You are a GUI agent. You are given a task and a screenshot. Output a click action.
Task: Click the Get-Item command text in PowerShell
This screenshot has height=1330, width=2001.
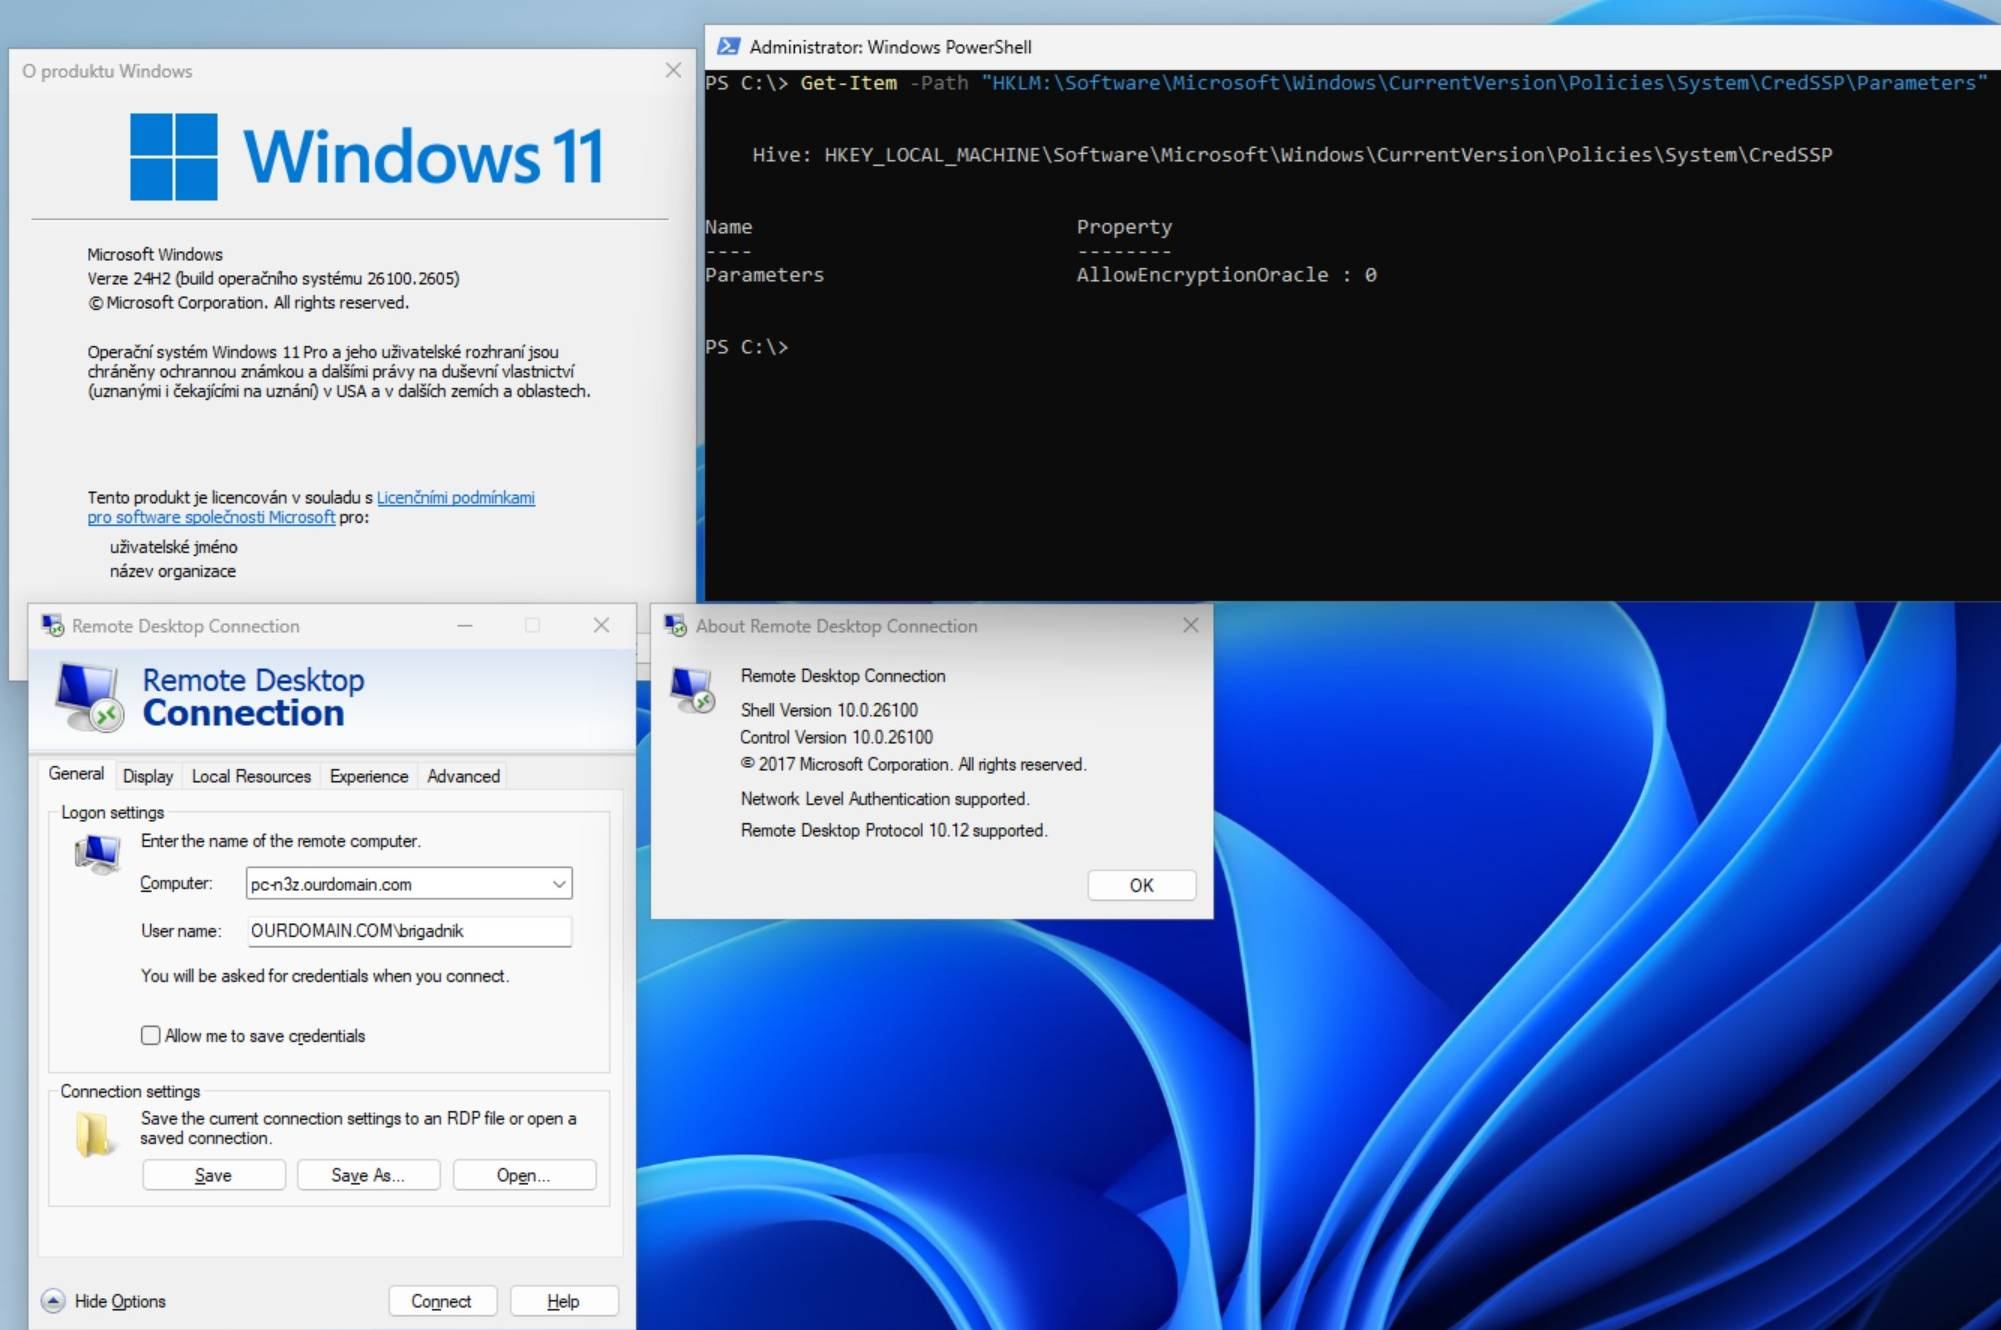click(848, 83)
